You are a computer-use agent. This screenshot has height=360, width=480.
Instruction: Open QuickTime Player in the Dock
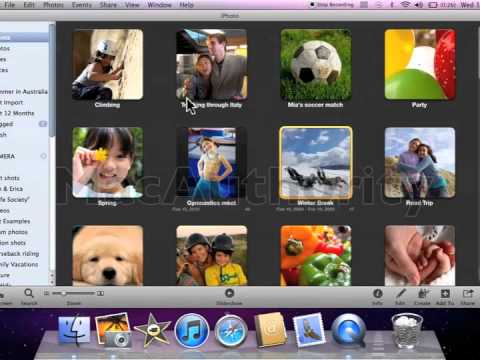349,331
